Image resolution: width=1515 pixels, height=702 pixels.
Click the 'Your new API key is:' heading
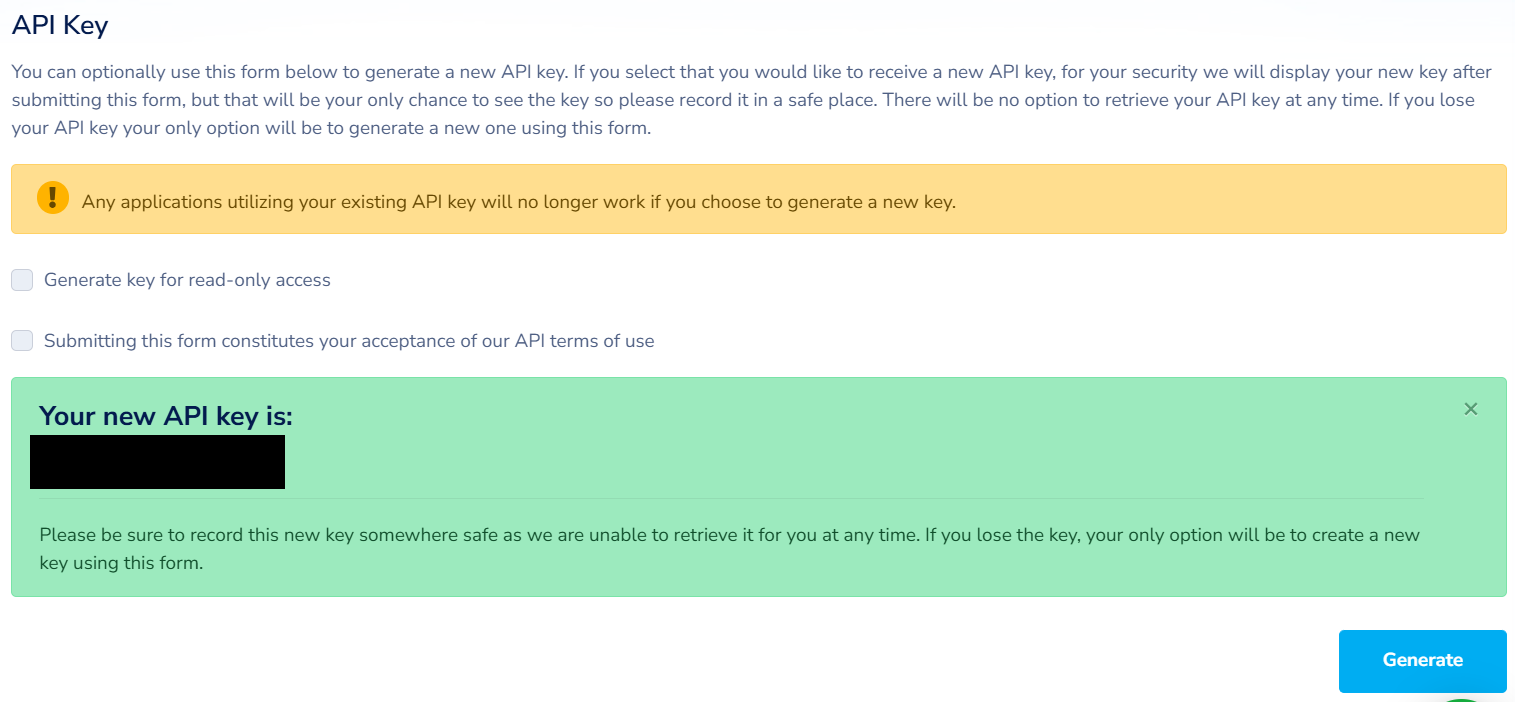[166, 416]
